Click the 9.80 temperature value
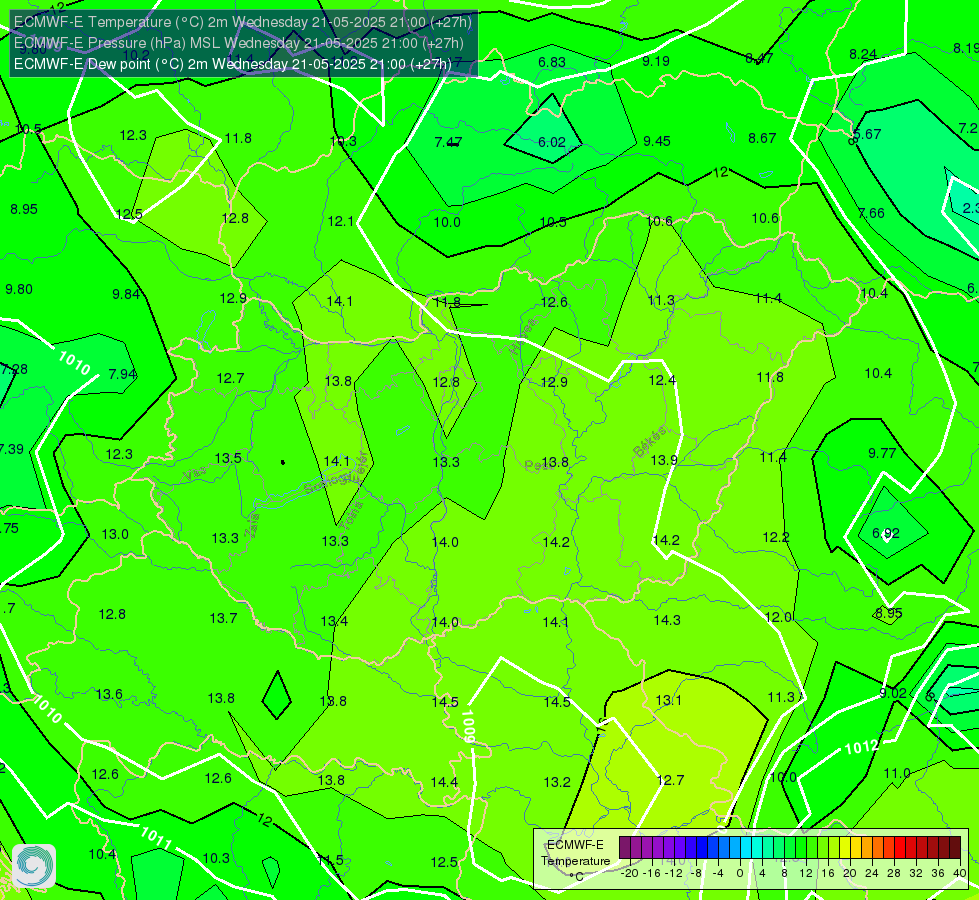The image size is (979, 900). [19, 290]
